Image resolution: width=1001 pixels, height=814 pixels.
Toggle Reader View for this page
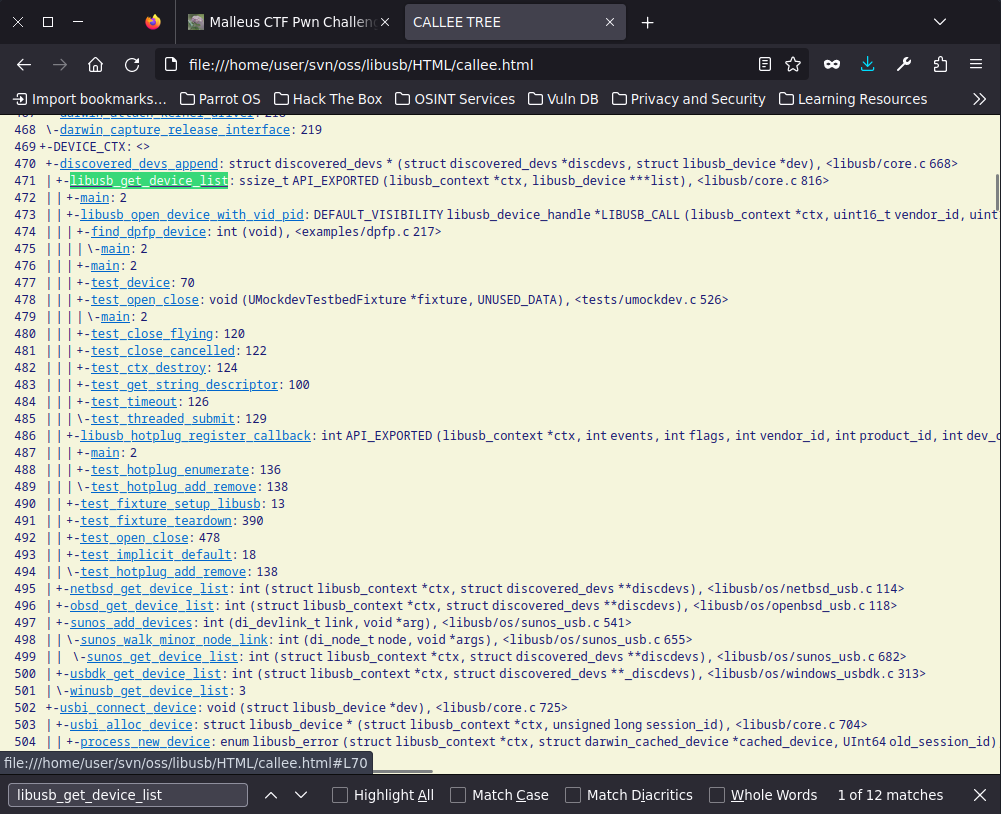pos(764,63)
